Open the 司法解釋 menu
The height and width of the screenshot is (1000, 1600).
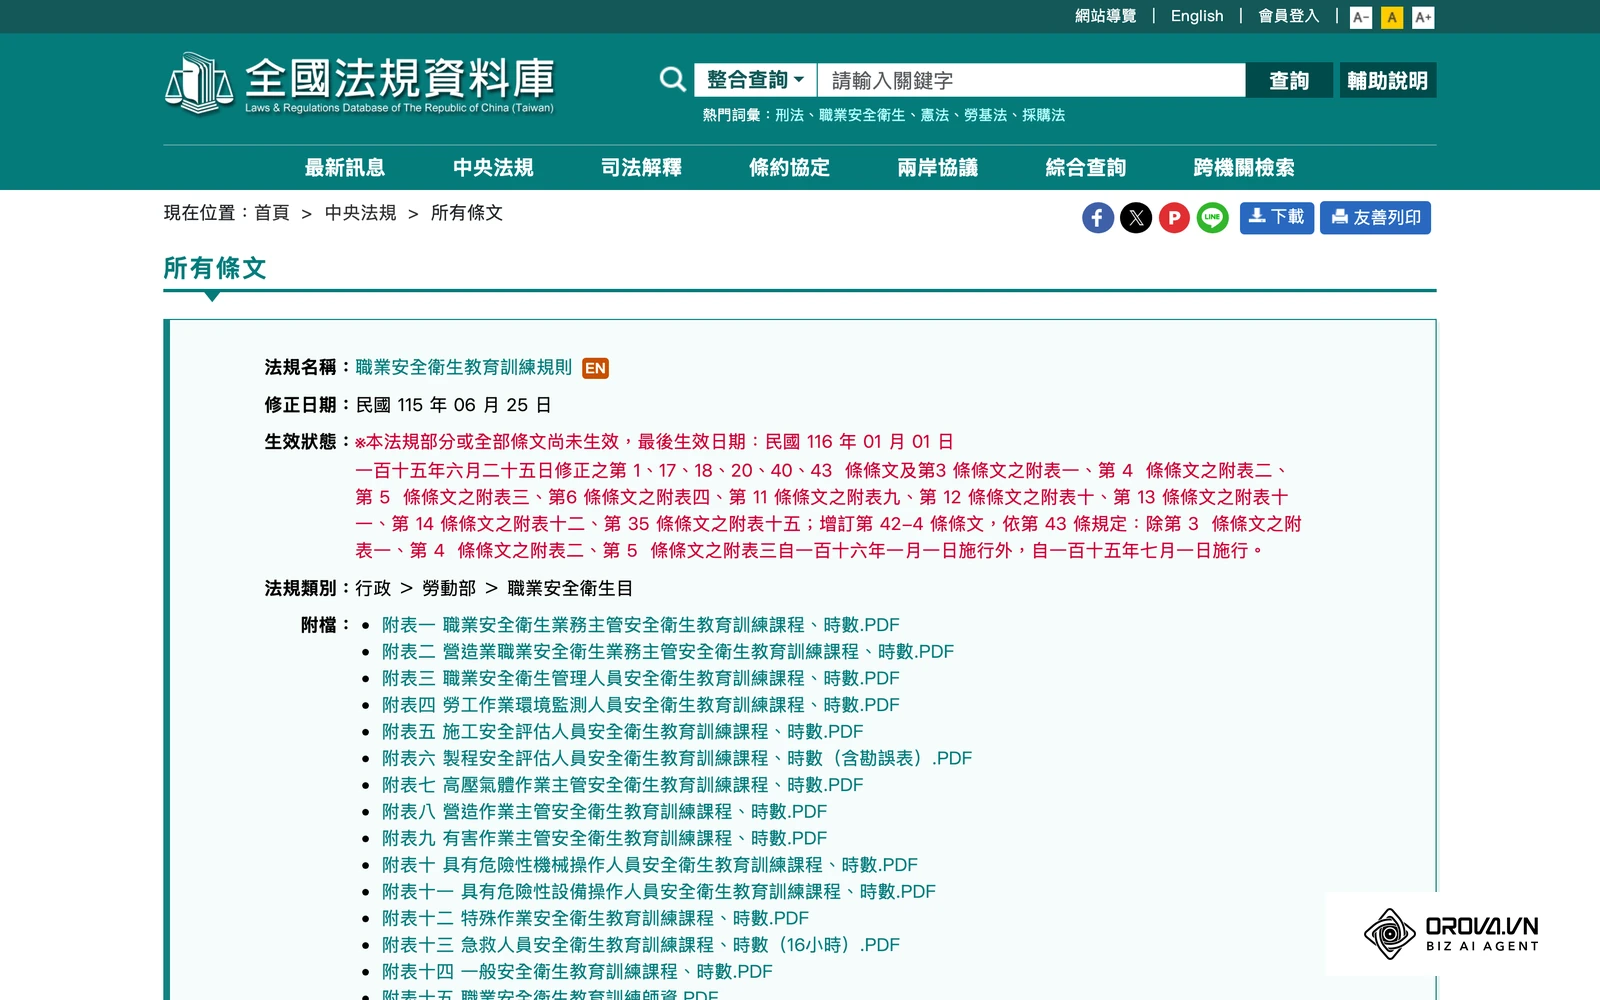coord(641,167)
